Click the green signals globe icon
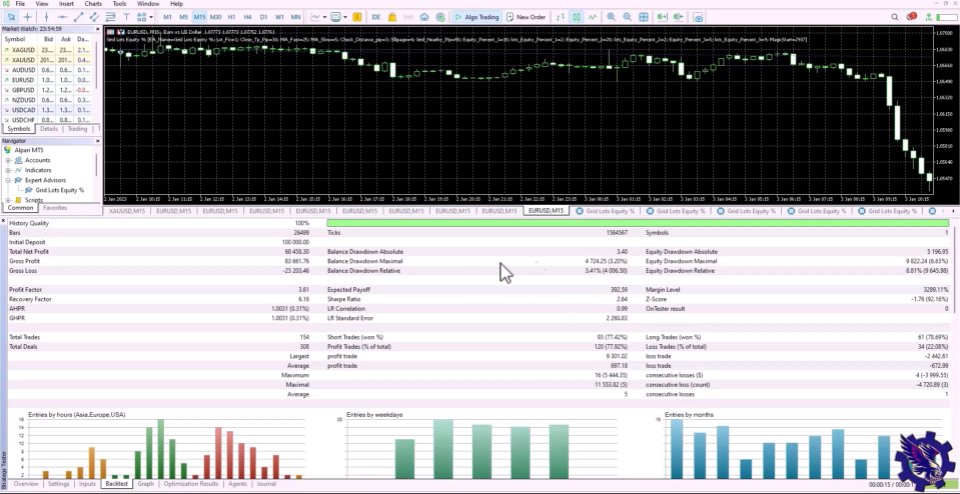The height and width of the screenshot is (494, 960). [x=440, y=17]
